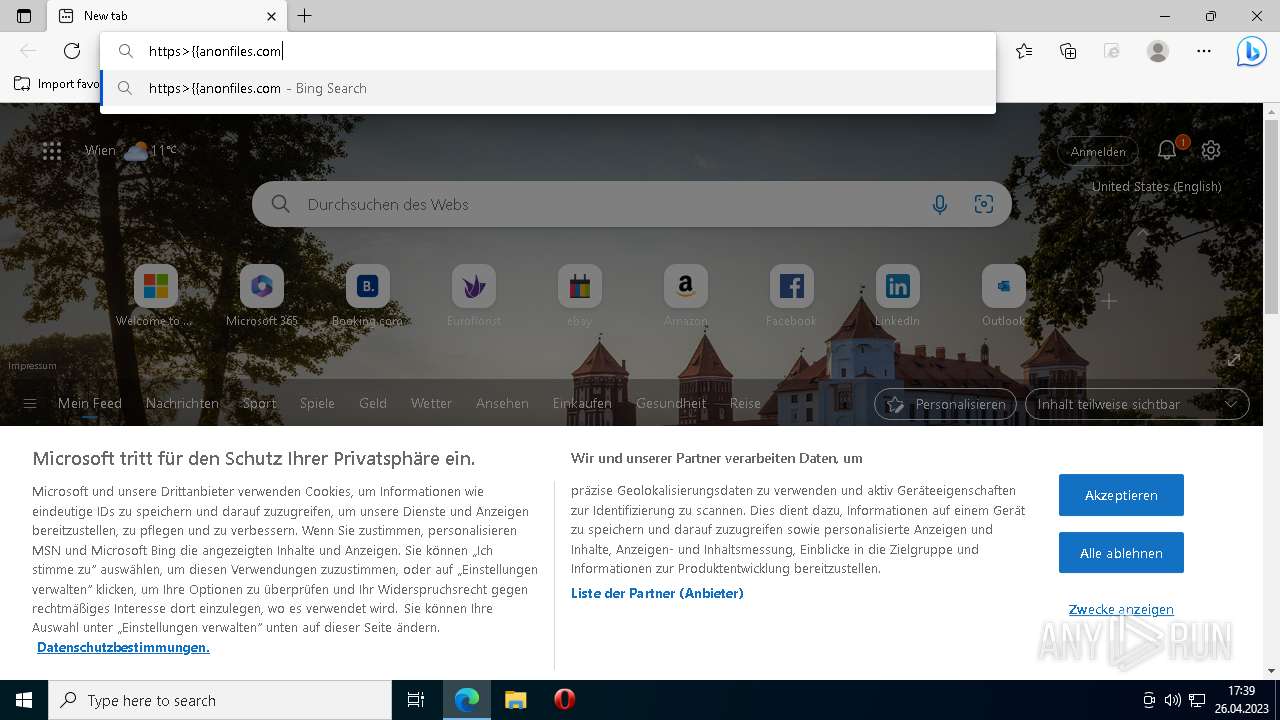This screenshot has height=720, width=1280.
Task: Select the Gesundheit feed tab
Action: point(671,404)
